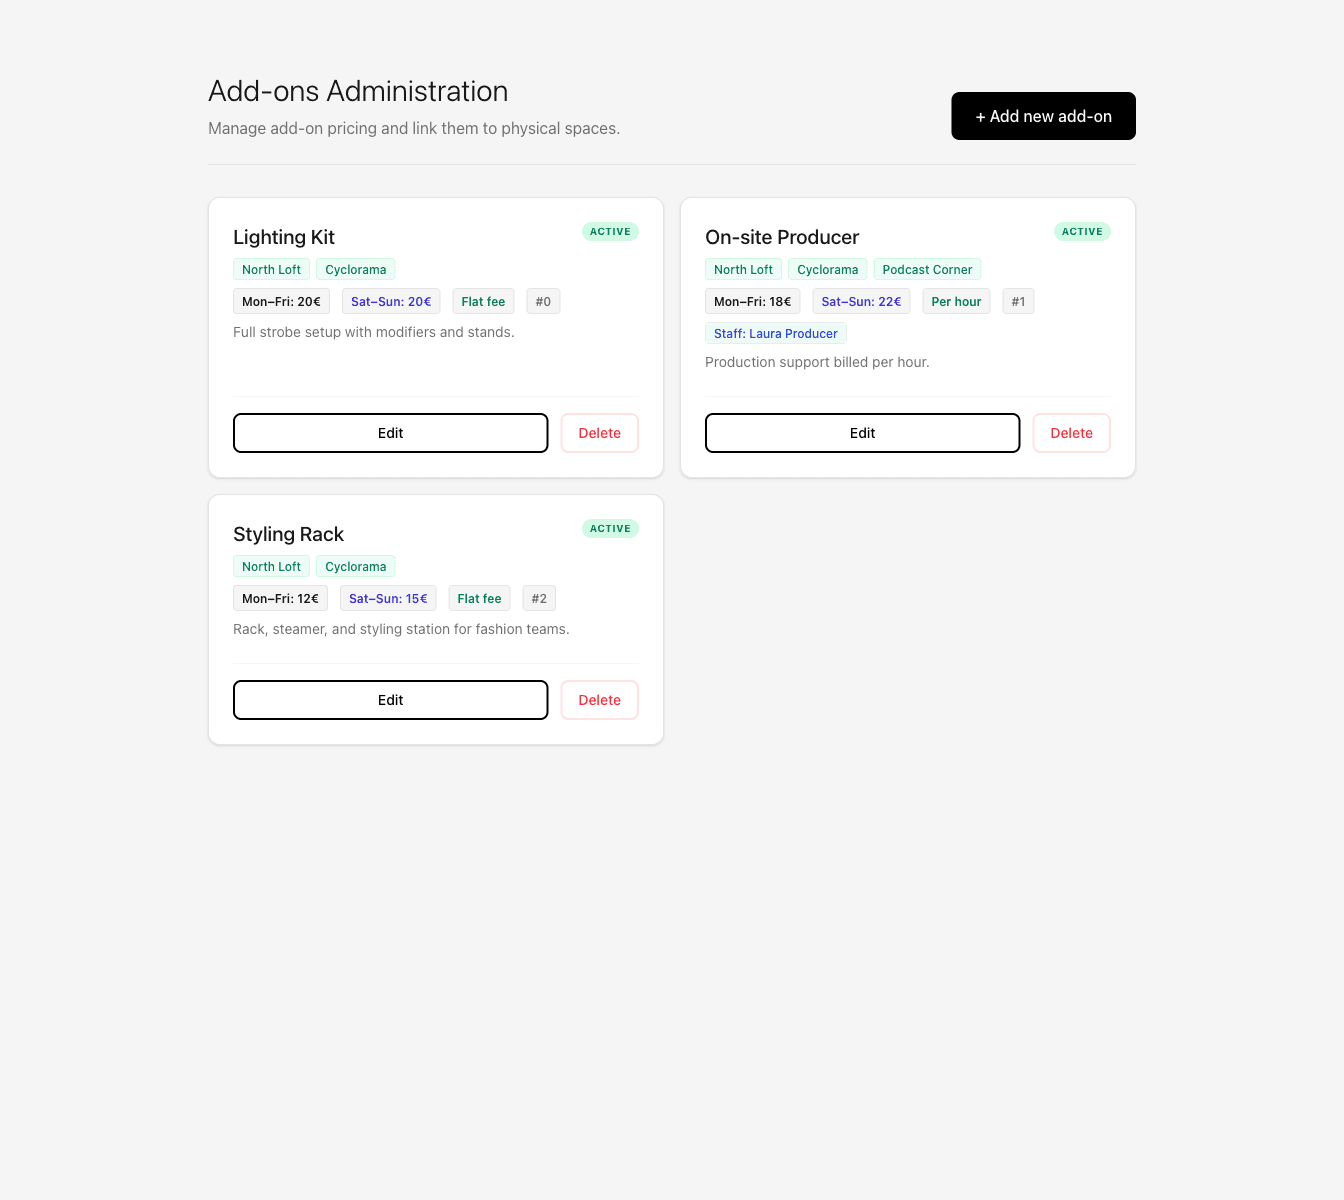The image size is (1344, 1200).
Task: Click the Per hour chip on On-site Producer
Action: tap(956, 301)
